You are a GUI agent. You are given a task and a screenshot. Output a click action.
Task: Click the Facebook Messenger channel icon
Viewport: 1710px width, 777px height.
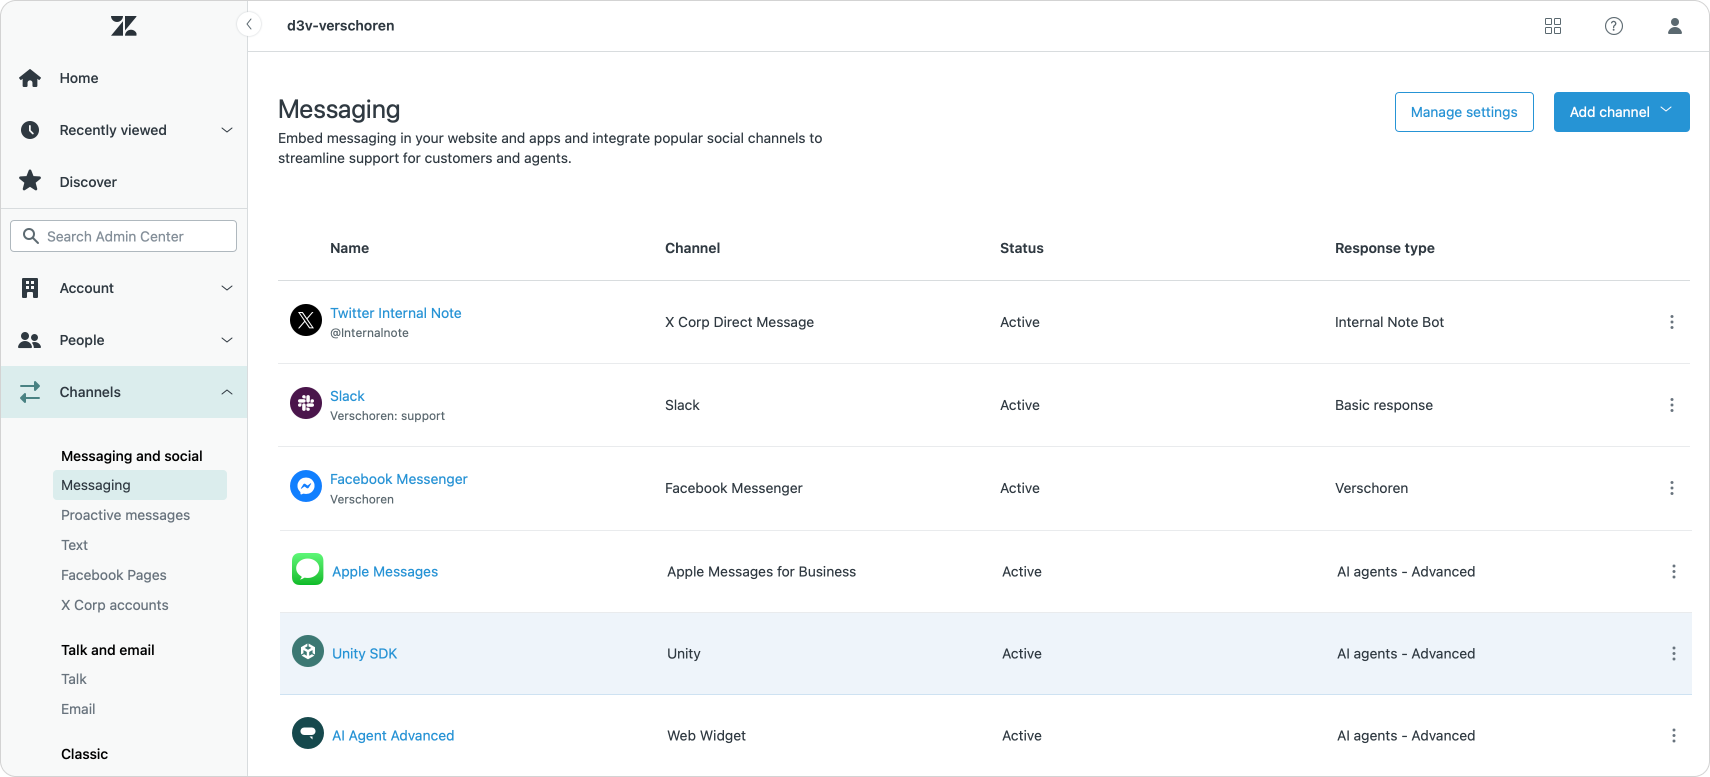tap(306, 487)
